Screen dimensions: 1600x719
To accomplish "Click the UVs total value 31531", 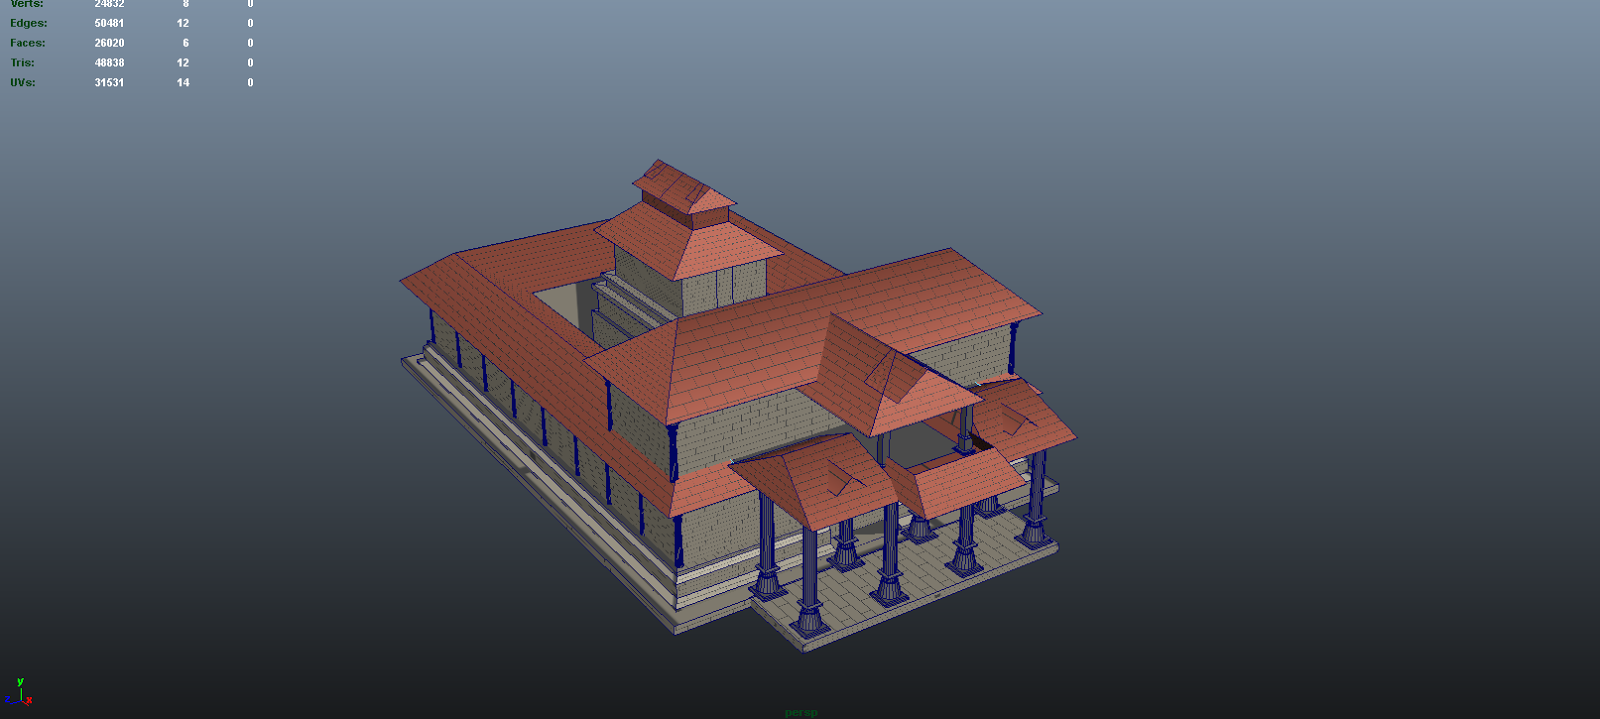I will click(109, 83).
